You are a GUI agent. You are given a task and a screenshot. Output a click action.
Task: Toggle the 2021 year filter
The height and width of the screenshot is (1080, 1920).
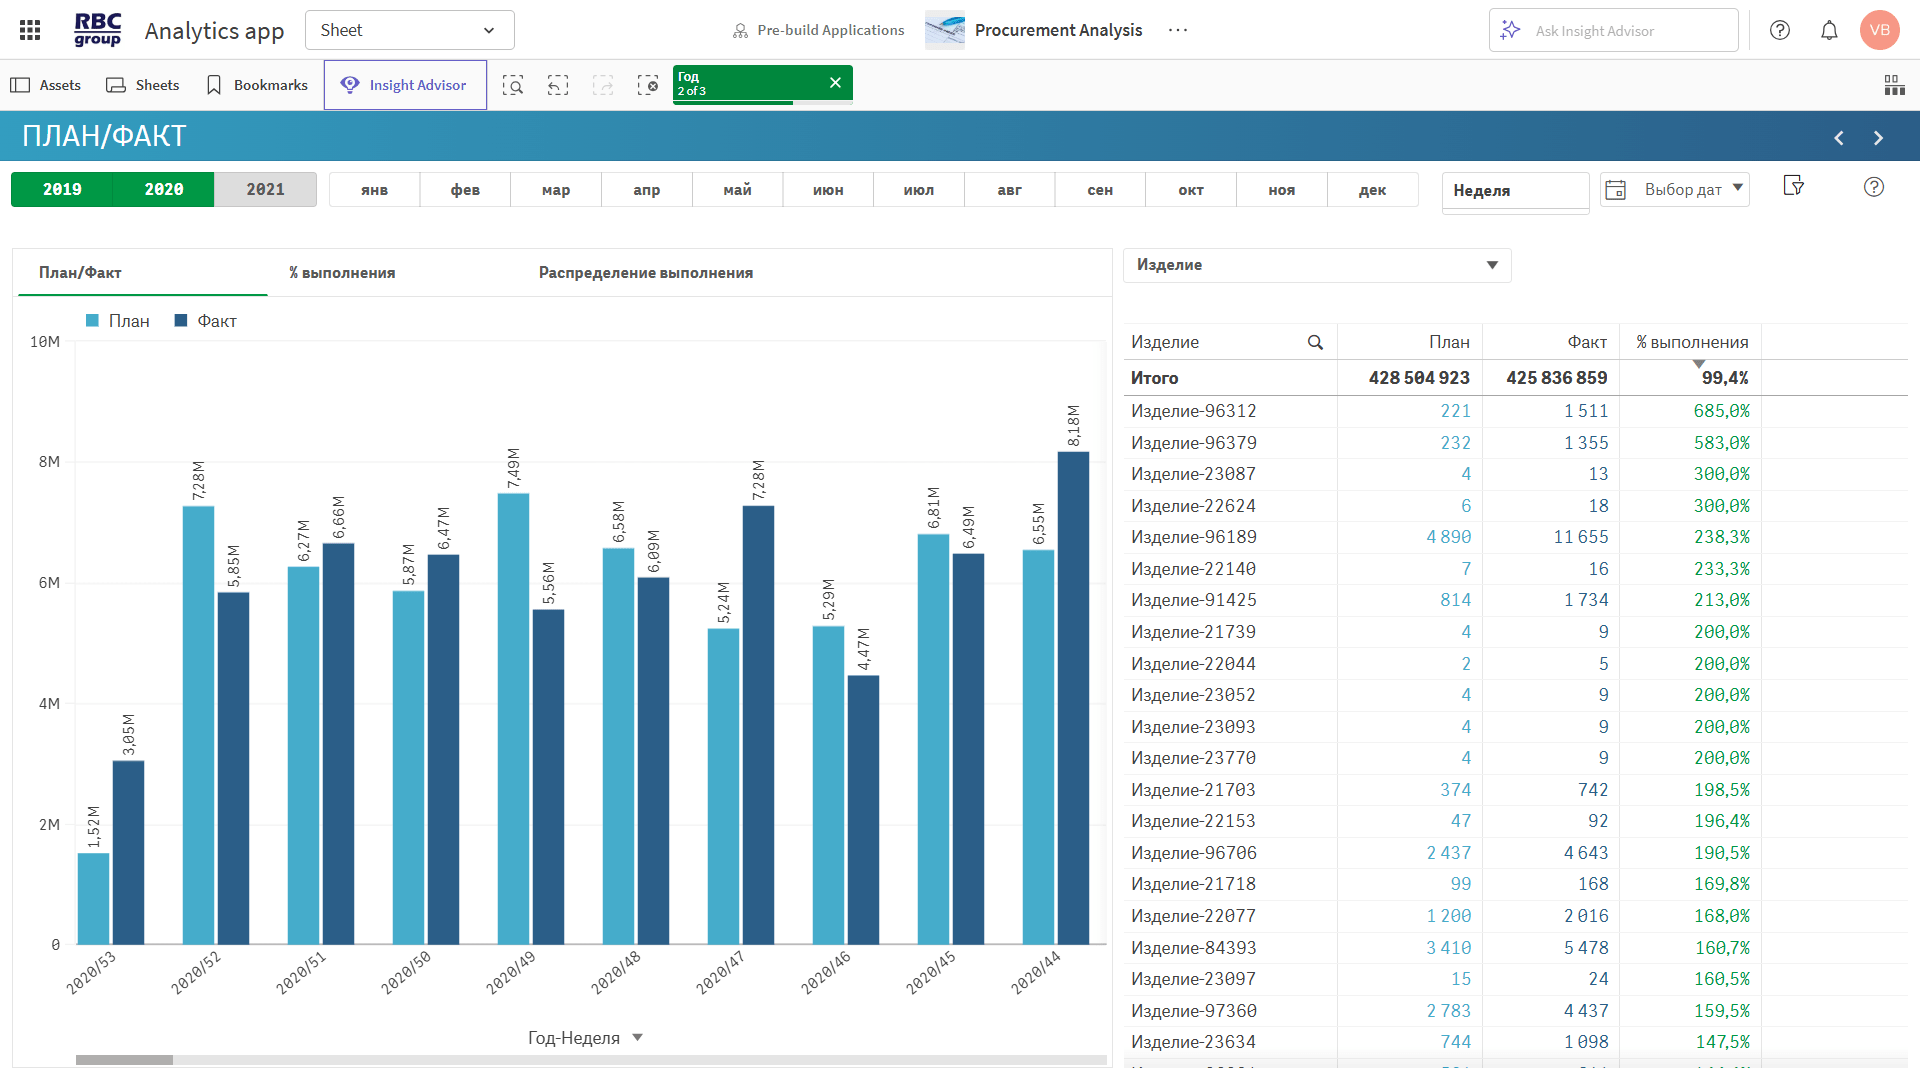(x=265, y=189)
